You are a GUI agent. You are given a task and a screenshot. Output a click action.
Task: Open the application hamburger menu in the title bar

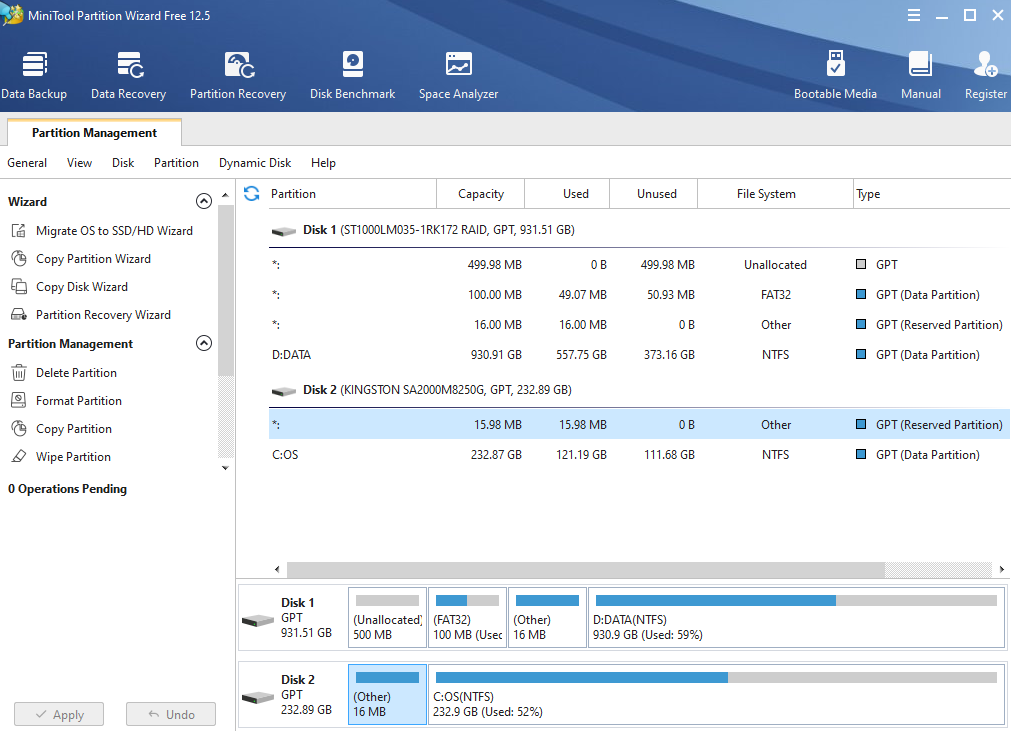[913, 15]
